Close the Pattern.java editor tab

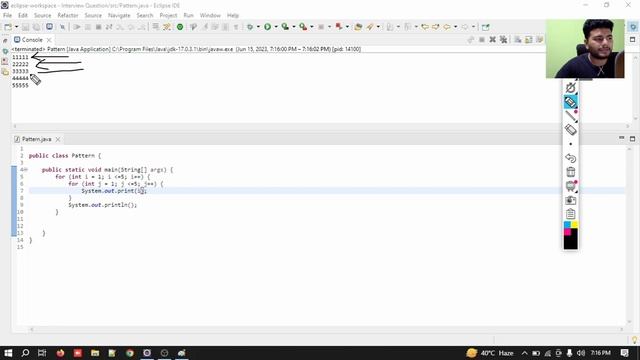58,139
